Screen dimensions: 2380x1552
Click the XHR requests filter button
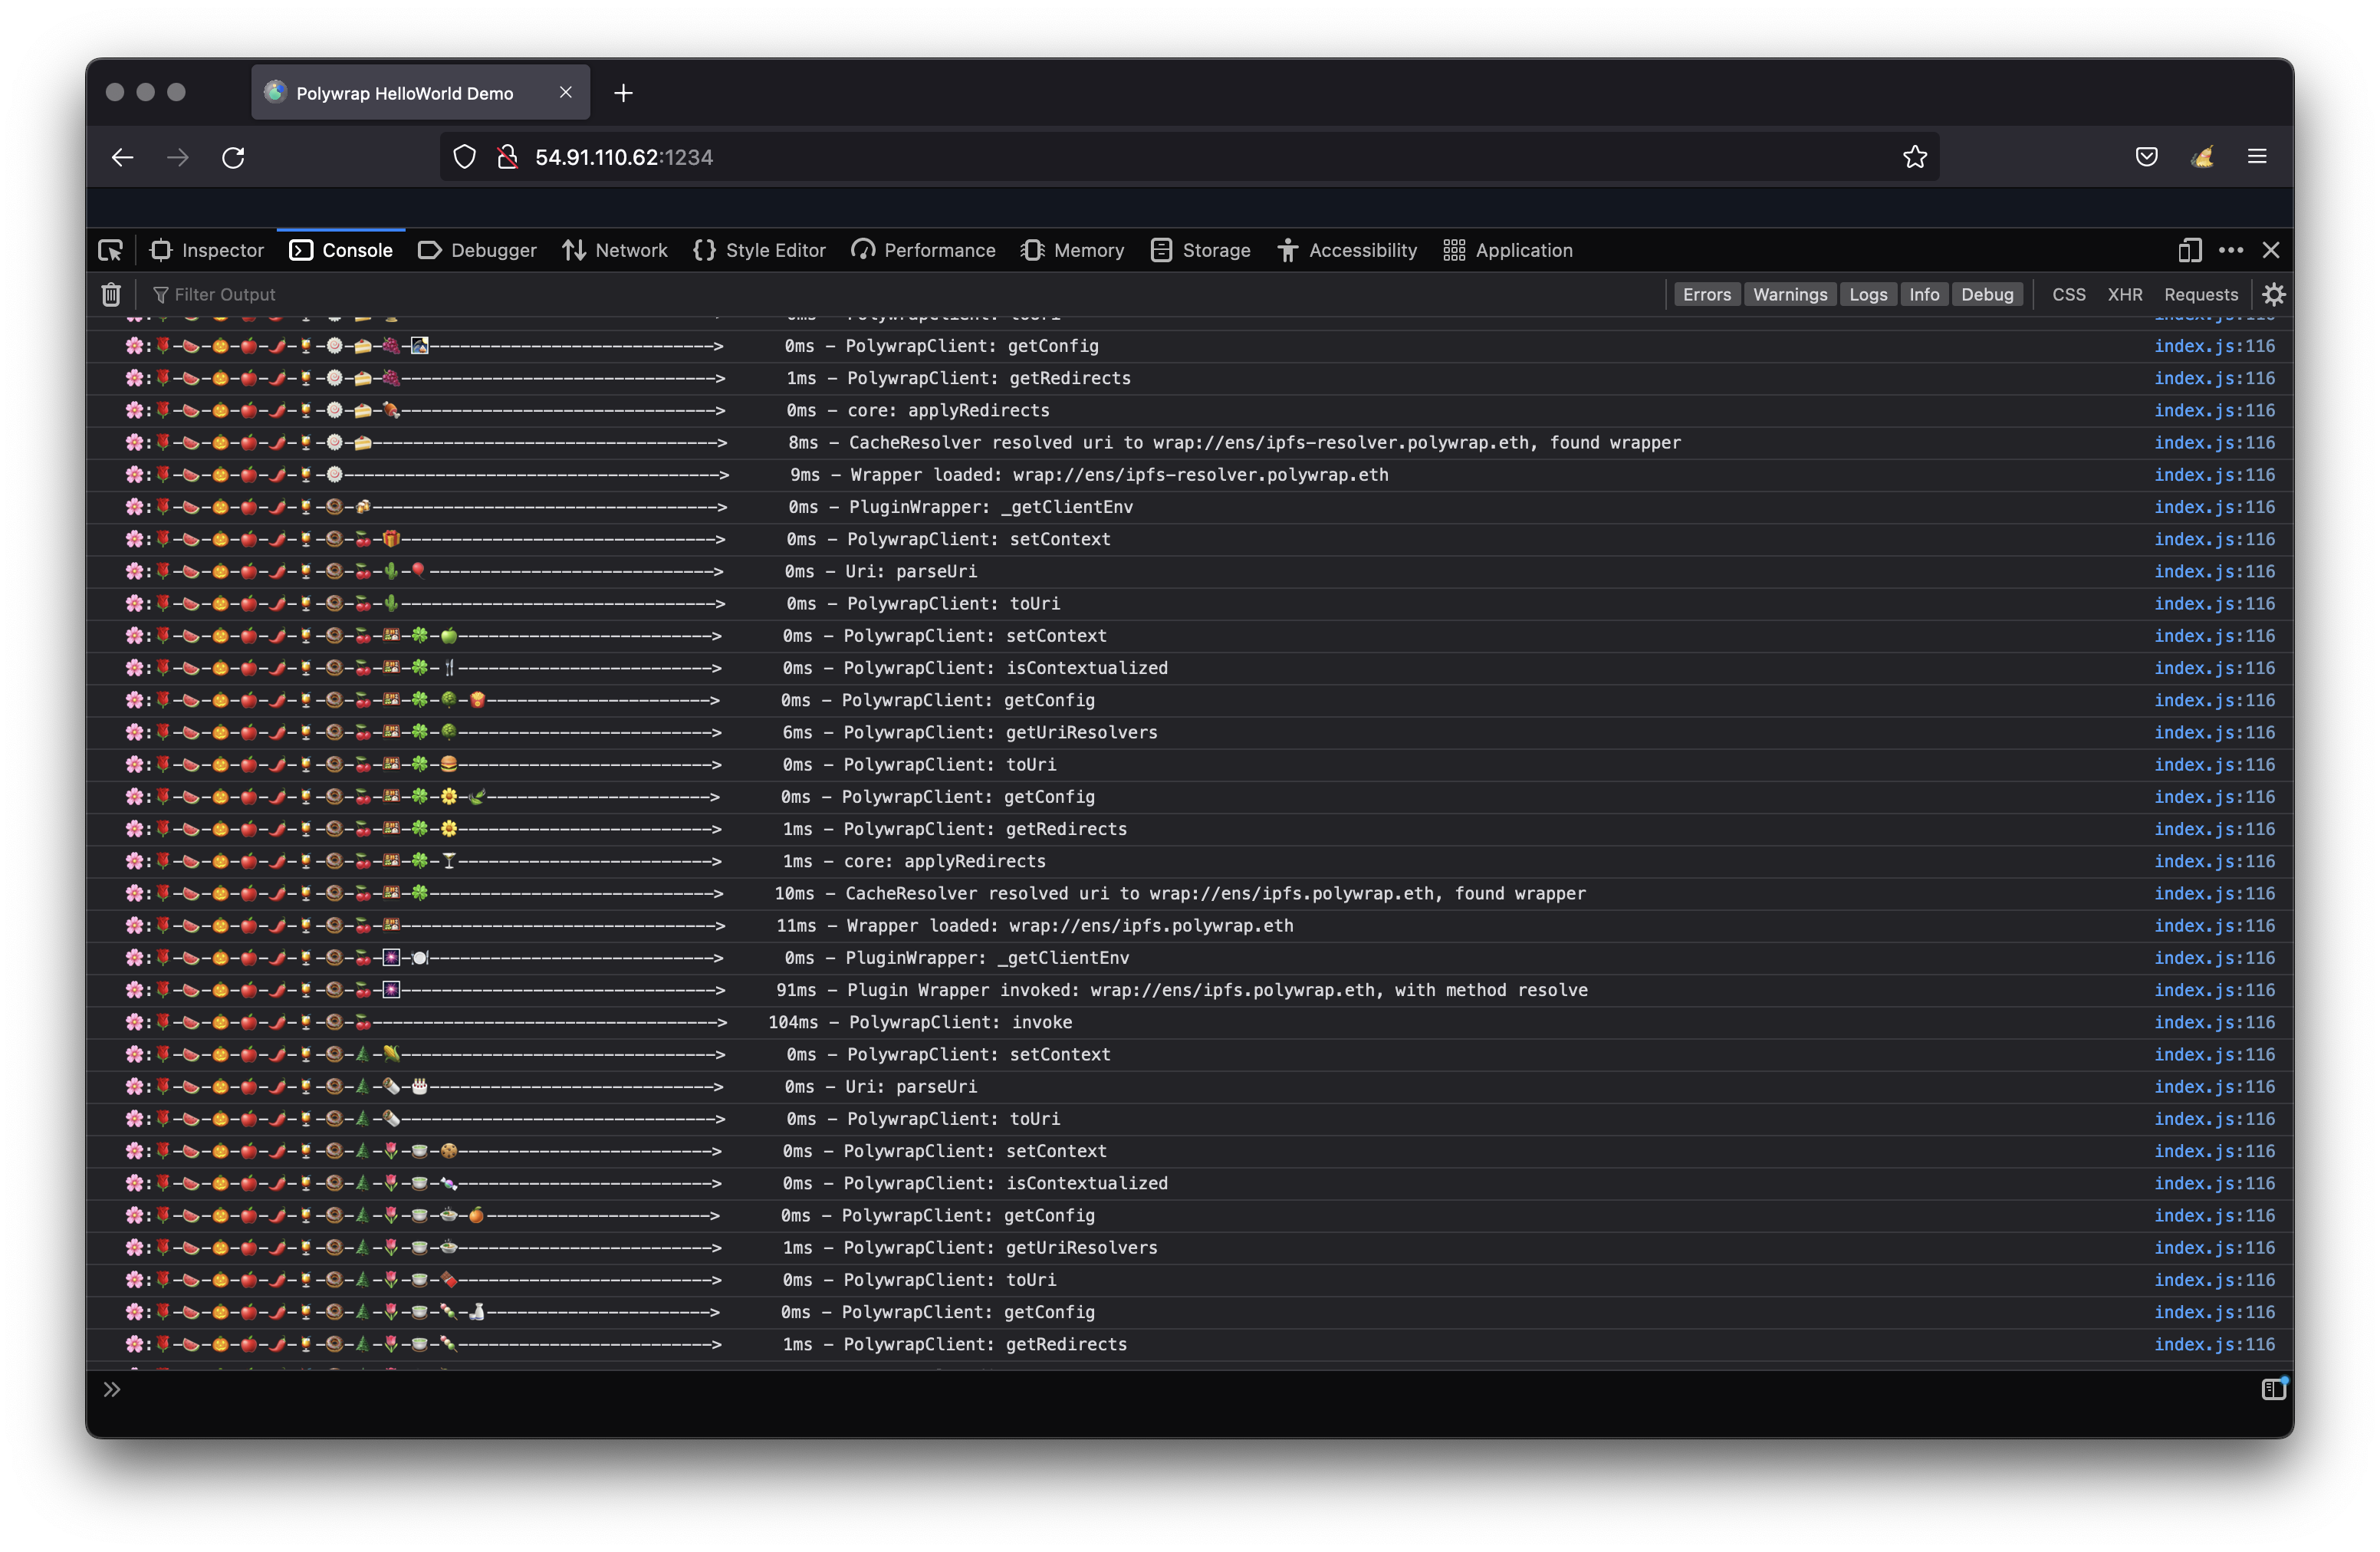[2125, 294]
